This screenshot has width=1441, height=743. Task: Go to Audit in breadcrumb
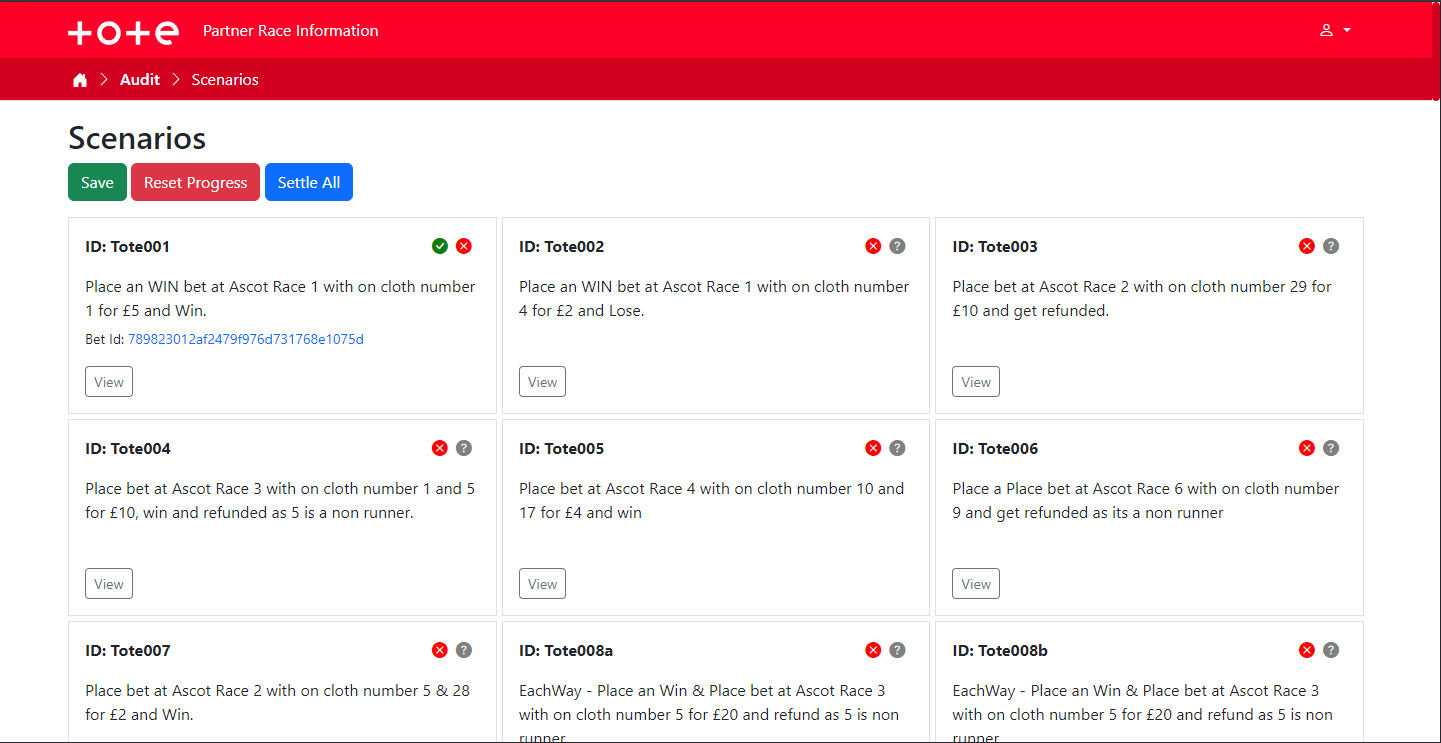pos(140,80)
